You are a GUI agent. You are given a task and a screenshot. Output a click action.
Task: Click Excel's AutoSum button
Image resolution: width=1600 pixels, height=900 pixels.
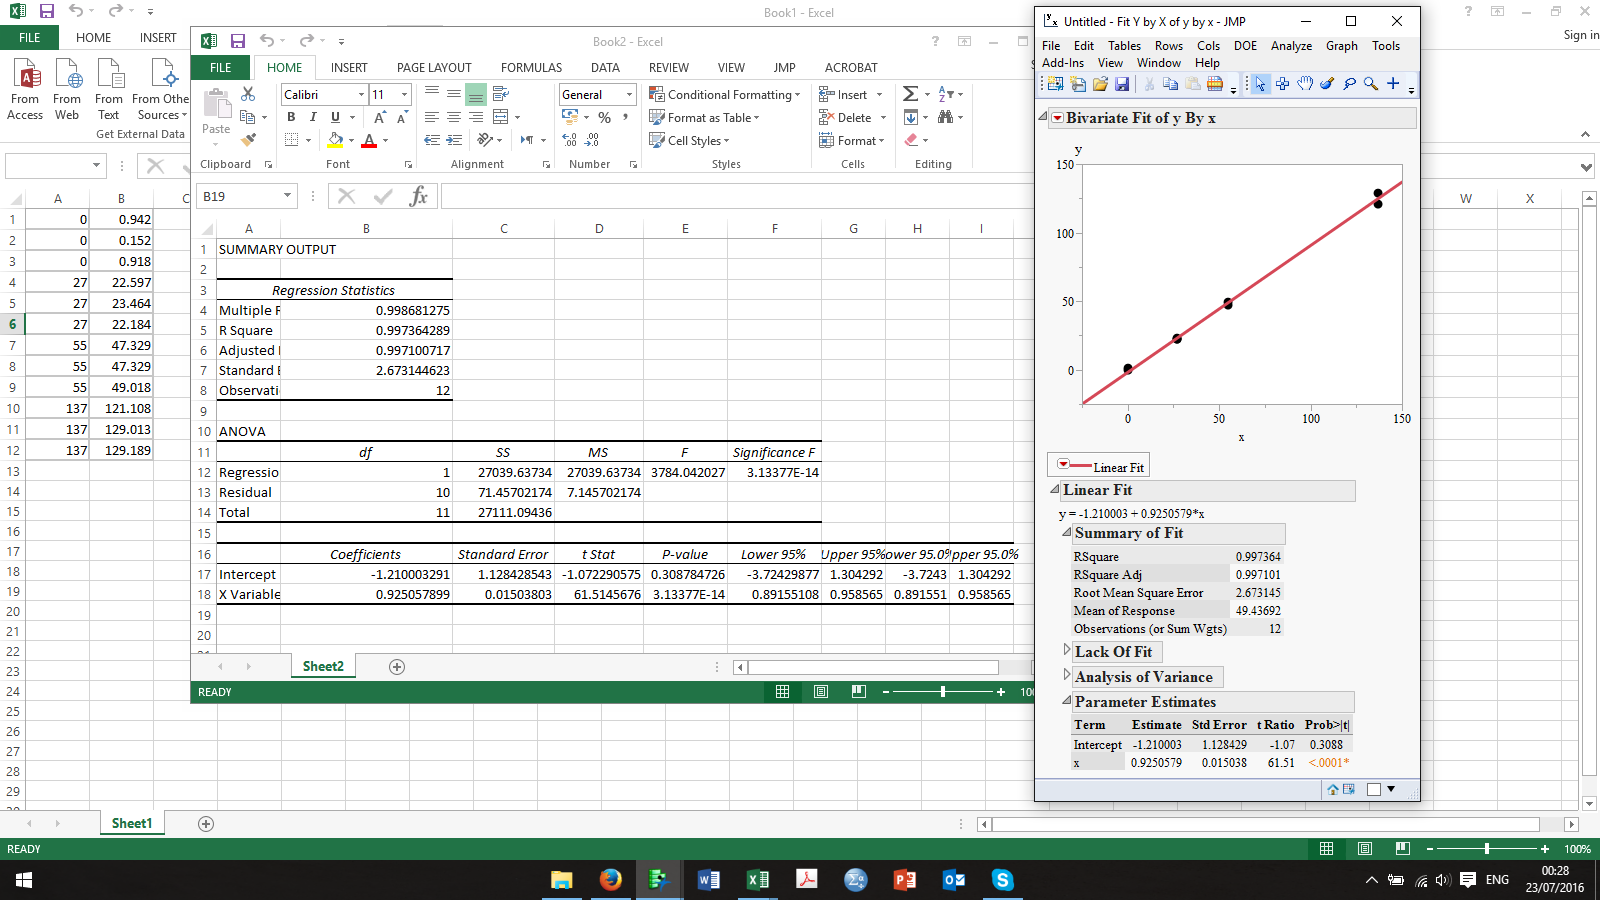pyautogui.click(x=908, y=93)
